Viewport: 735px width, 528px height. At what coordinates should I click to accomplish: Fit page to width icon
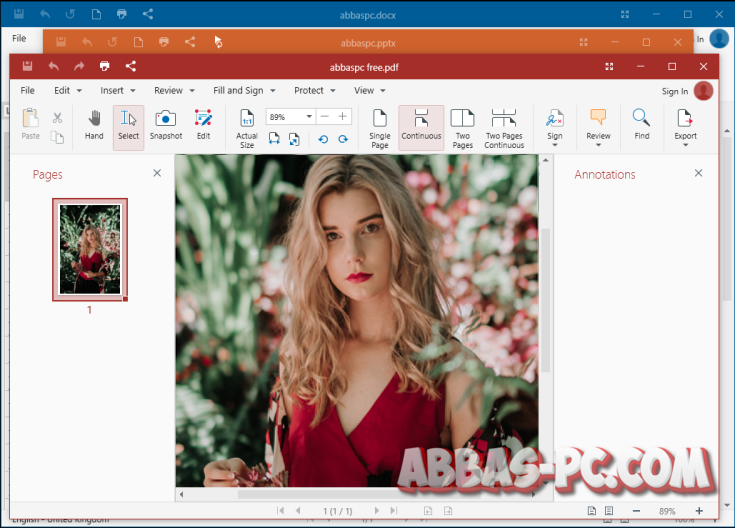coord(274,139)
